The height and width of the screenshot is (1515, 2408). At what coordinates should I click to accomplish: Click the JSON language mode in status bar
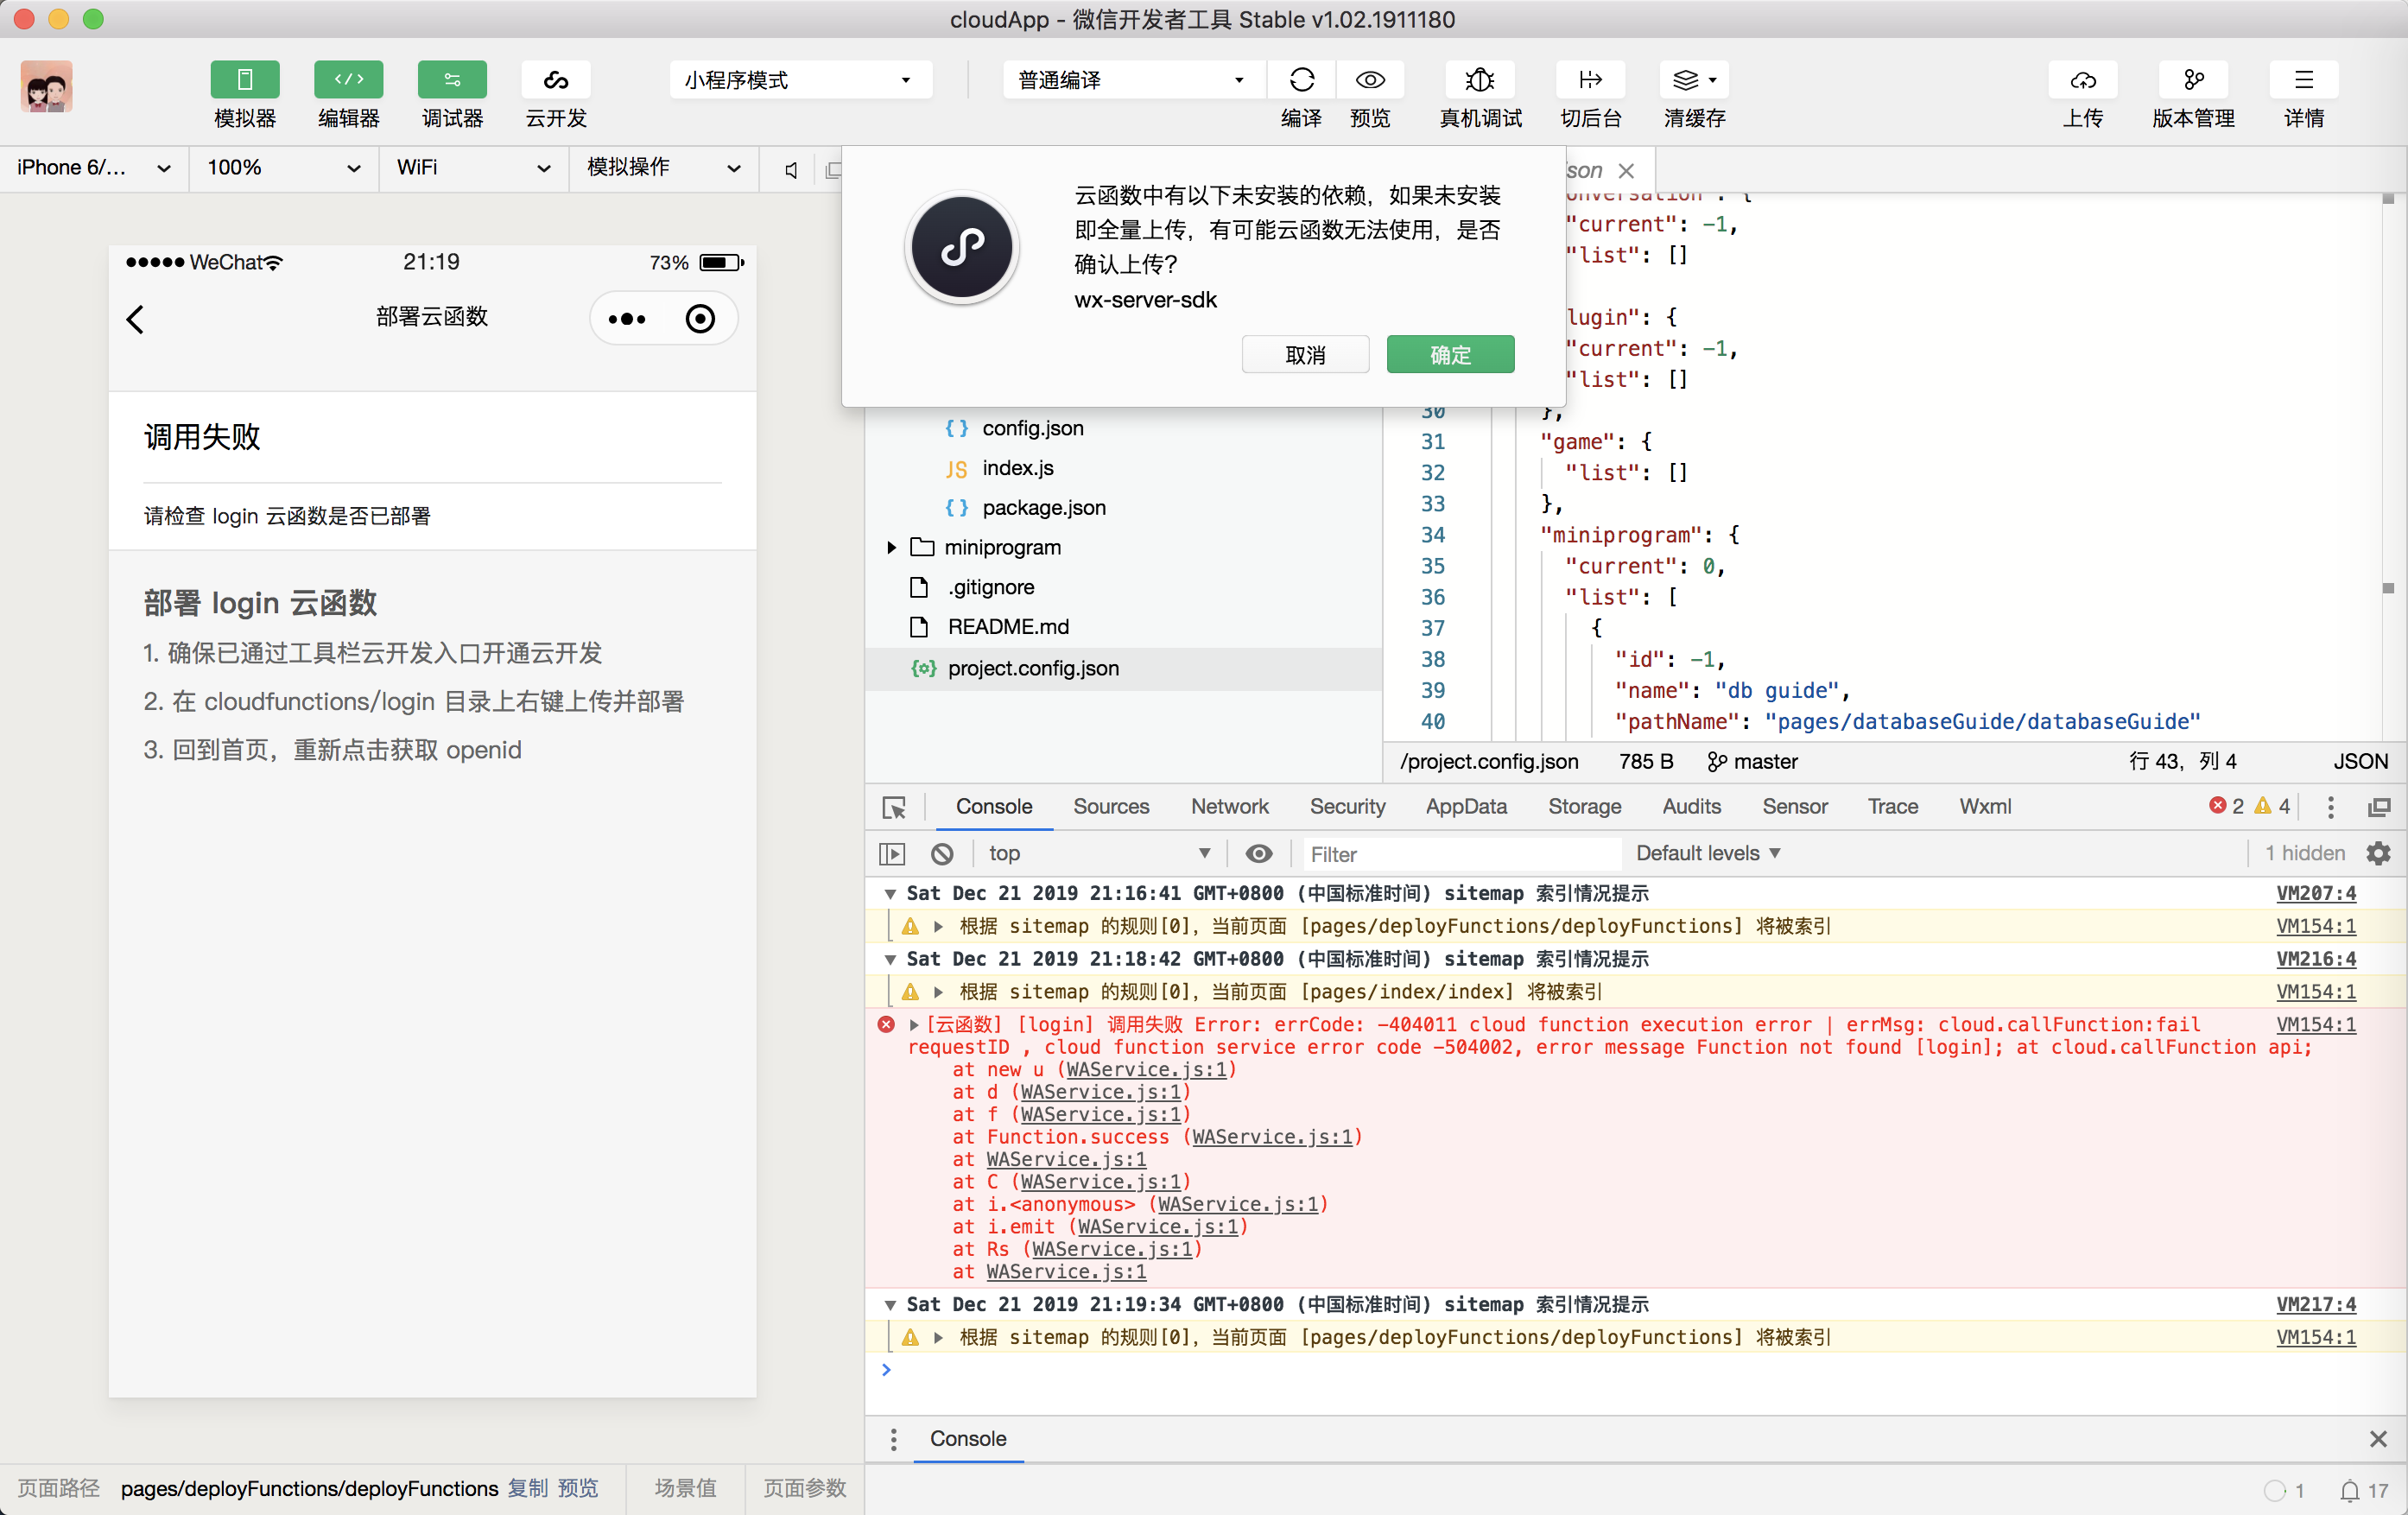(2360, 762)
